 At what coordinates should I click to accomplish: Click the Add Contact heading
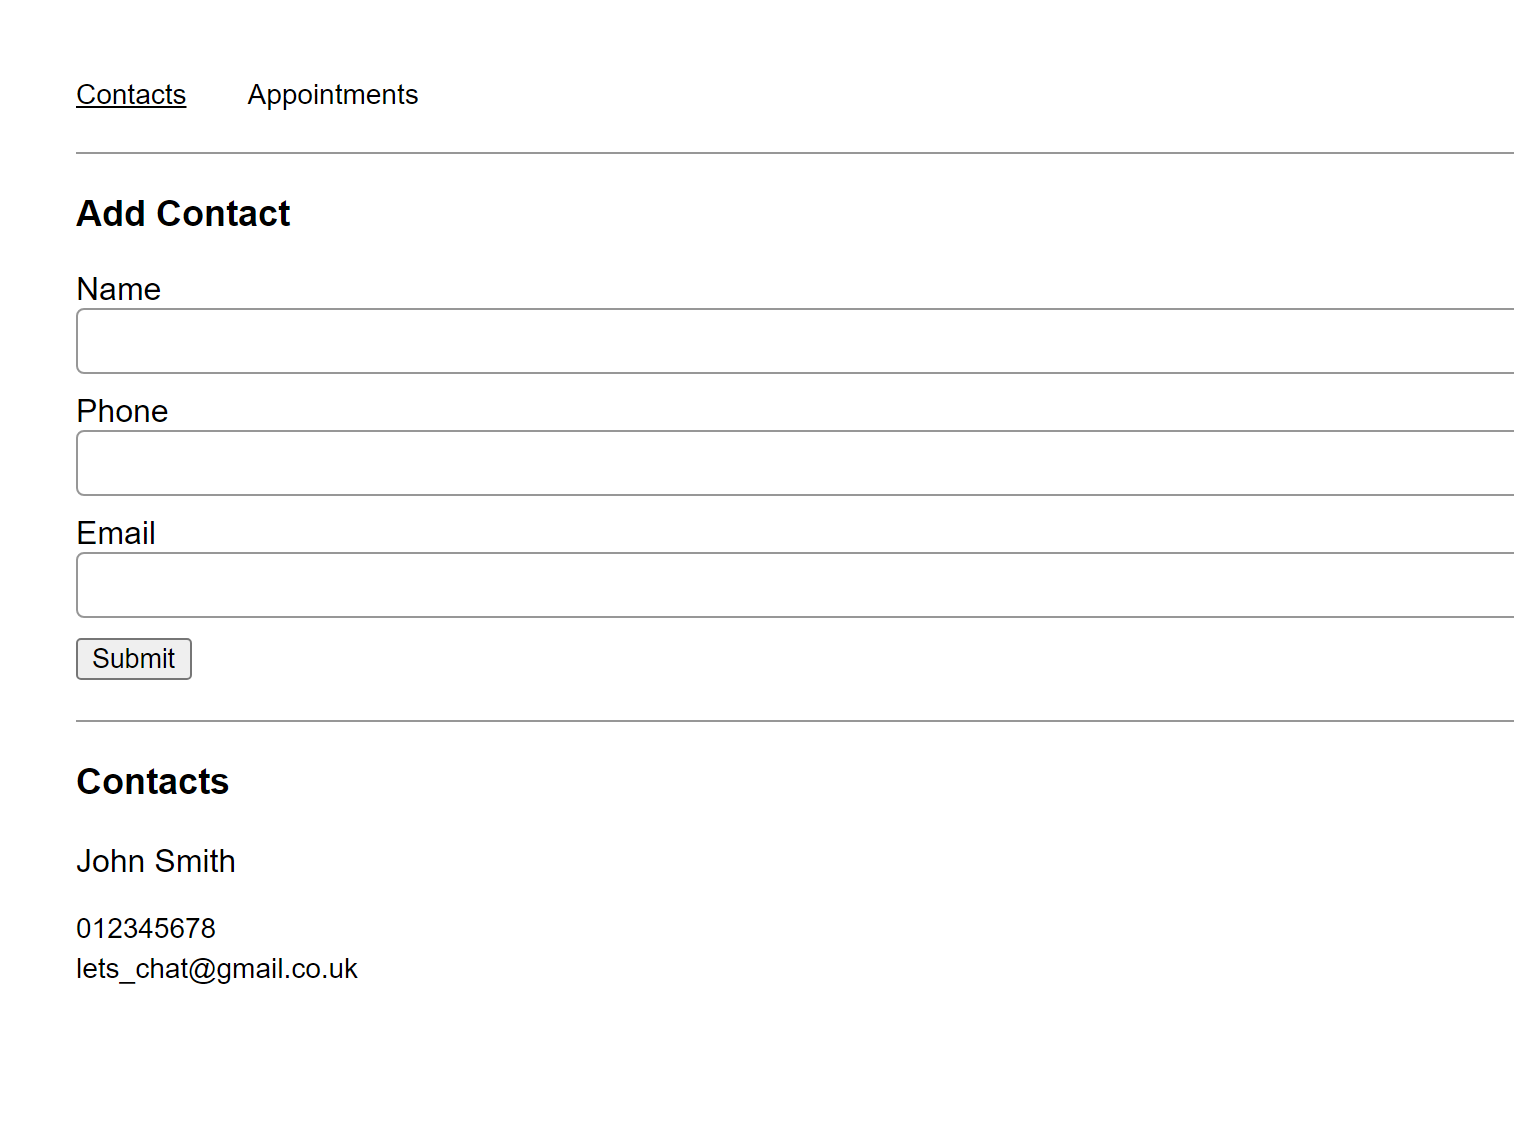pyautogui.click(x=183, y=214)
